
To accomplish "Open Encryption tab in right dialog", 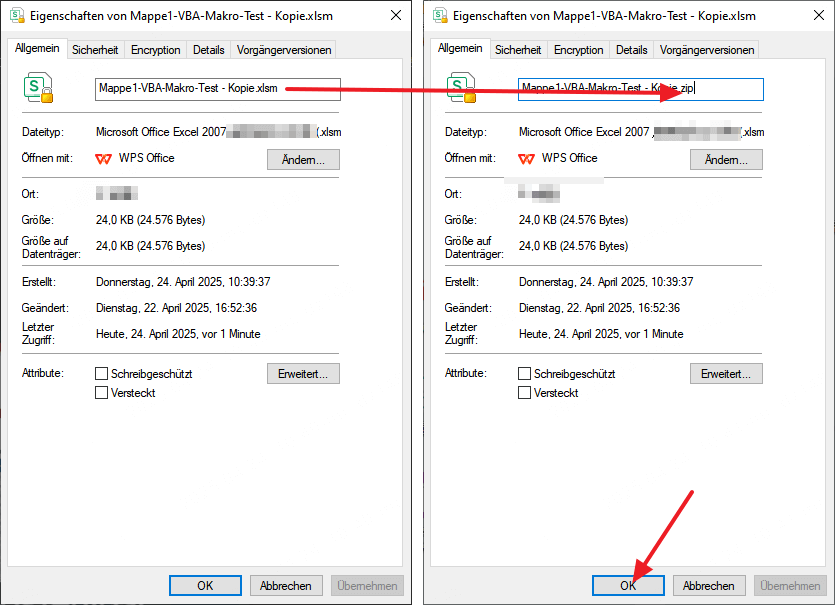I will pyautogui.click(x=578, y=50).
